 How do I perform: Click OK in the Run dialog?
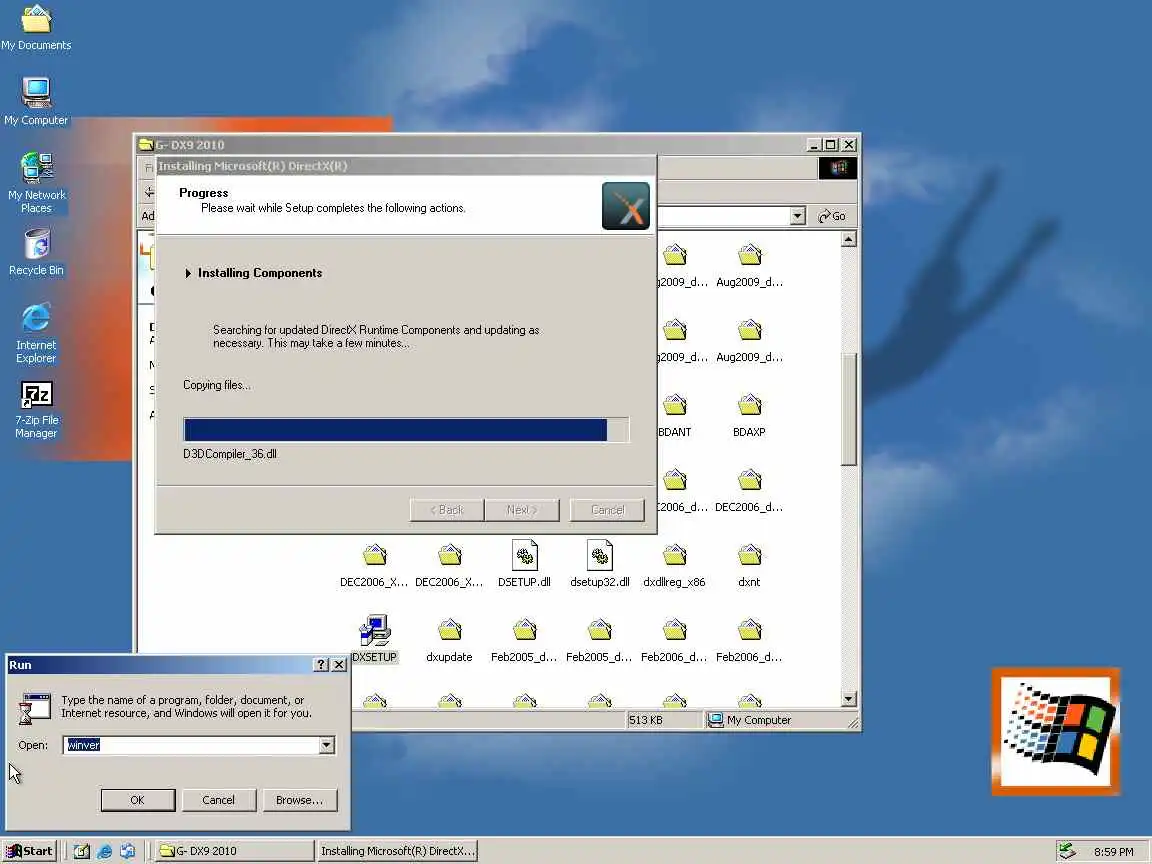(137, 800)
